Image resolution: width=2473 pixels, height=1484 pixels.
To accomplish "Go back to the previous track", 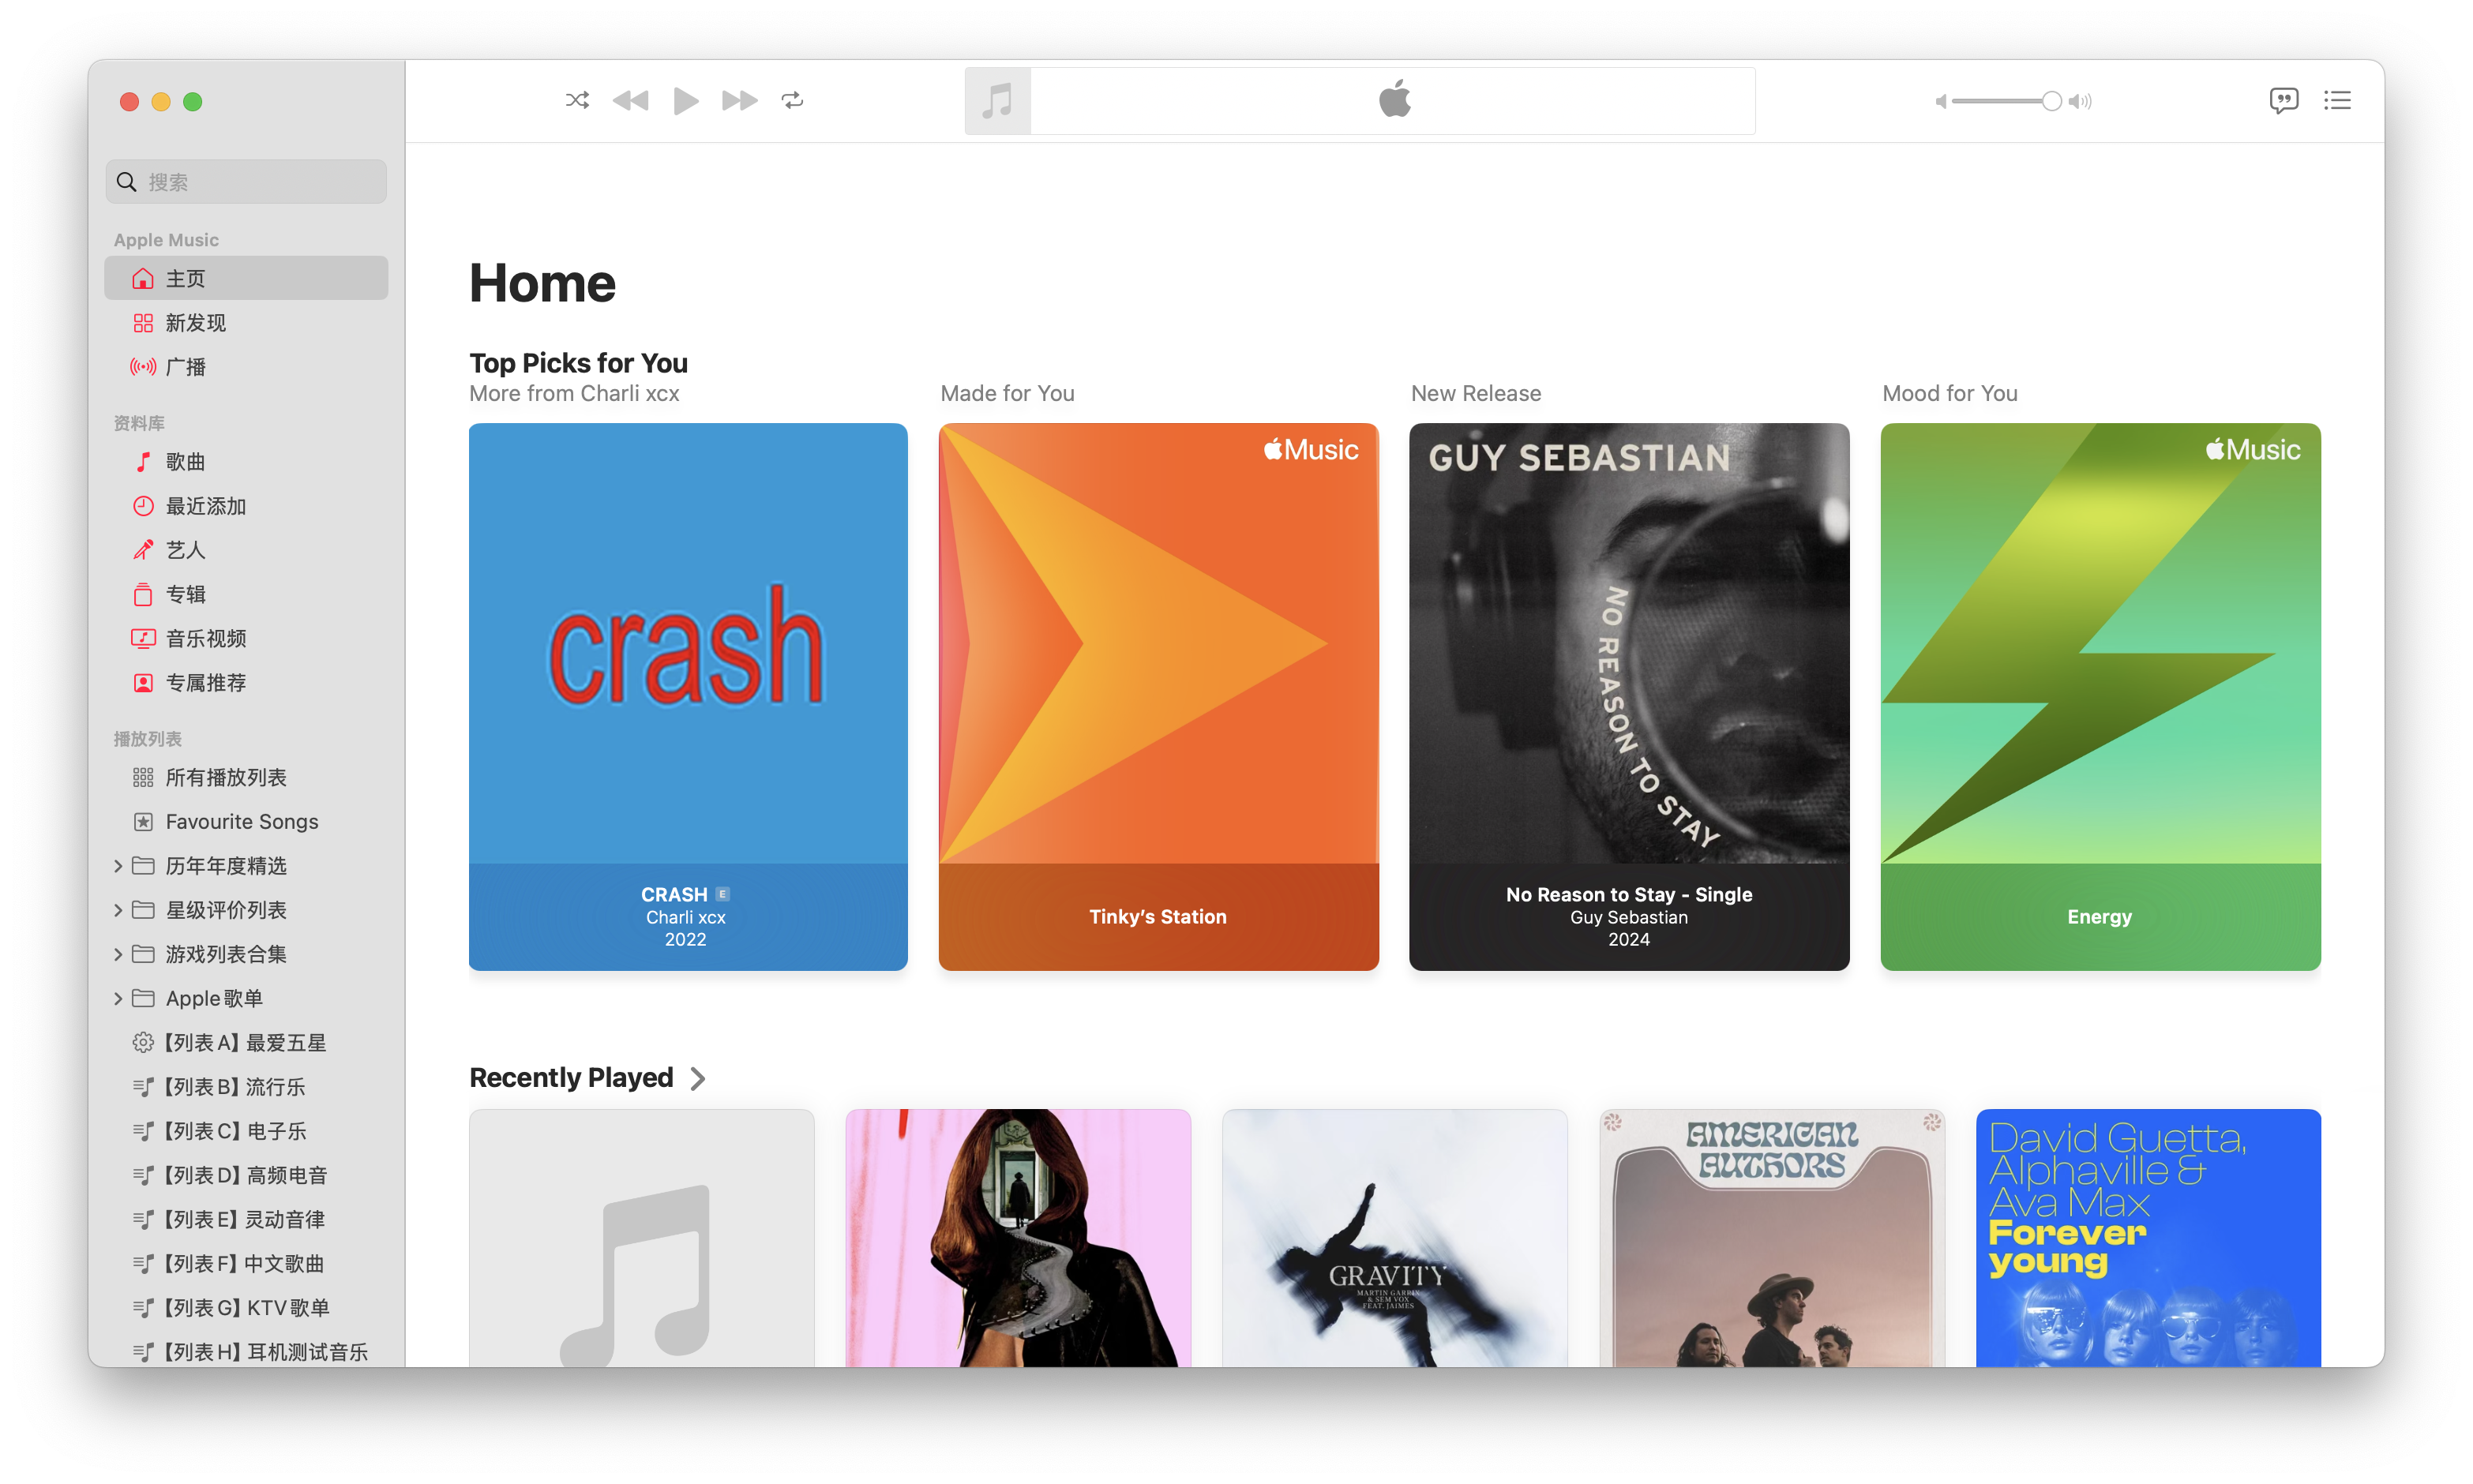I will click(x=631, y=100).
